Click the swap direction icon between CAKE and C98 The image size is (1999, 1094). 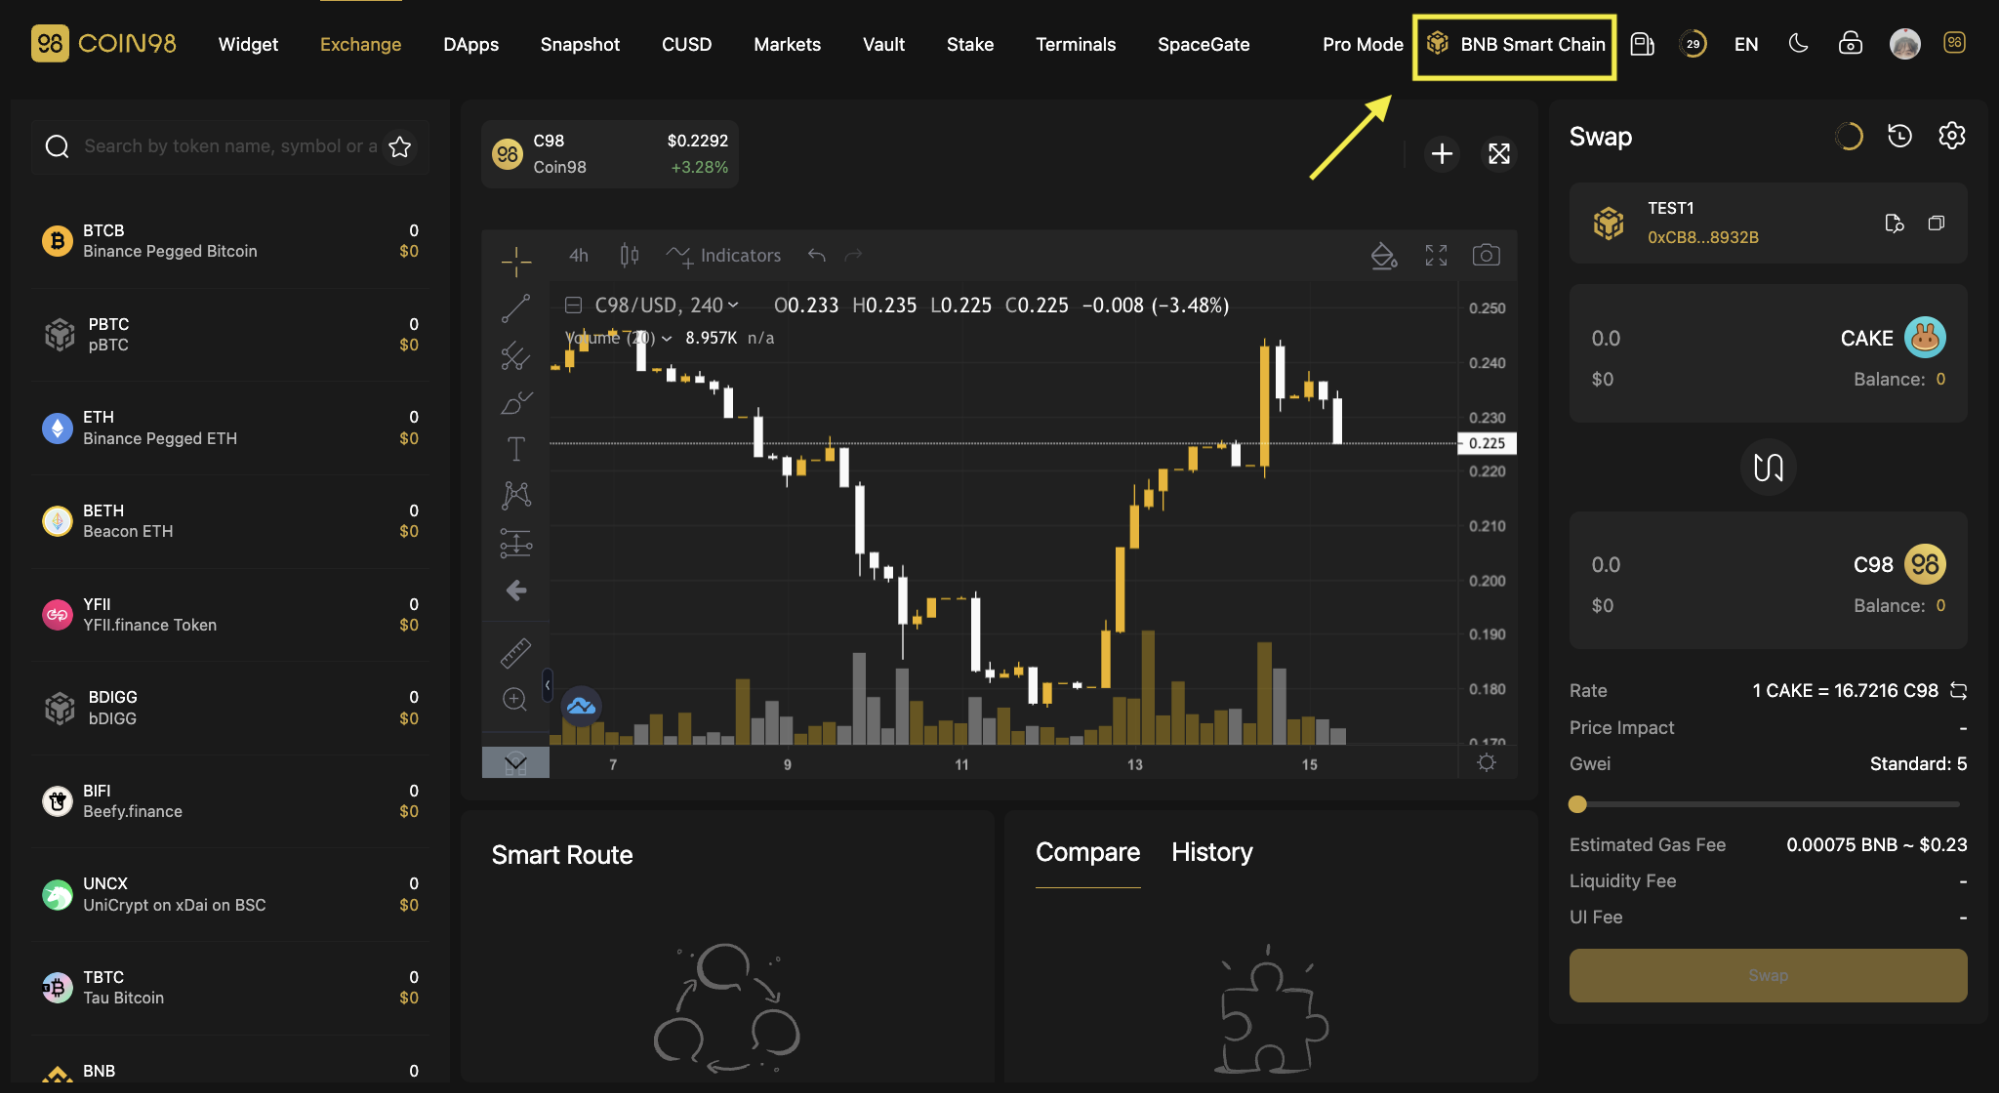[x=1767, y=467]
